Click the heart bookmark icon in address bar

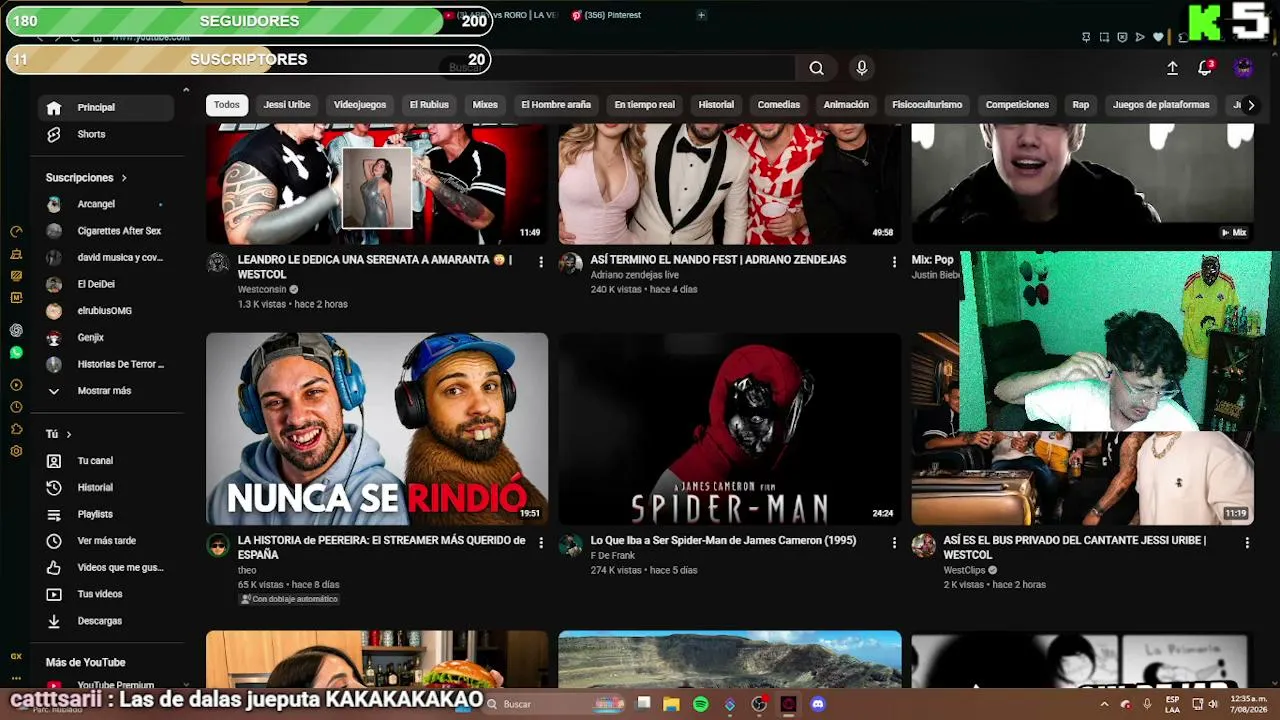click(1158, 37)
